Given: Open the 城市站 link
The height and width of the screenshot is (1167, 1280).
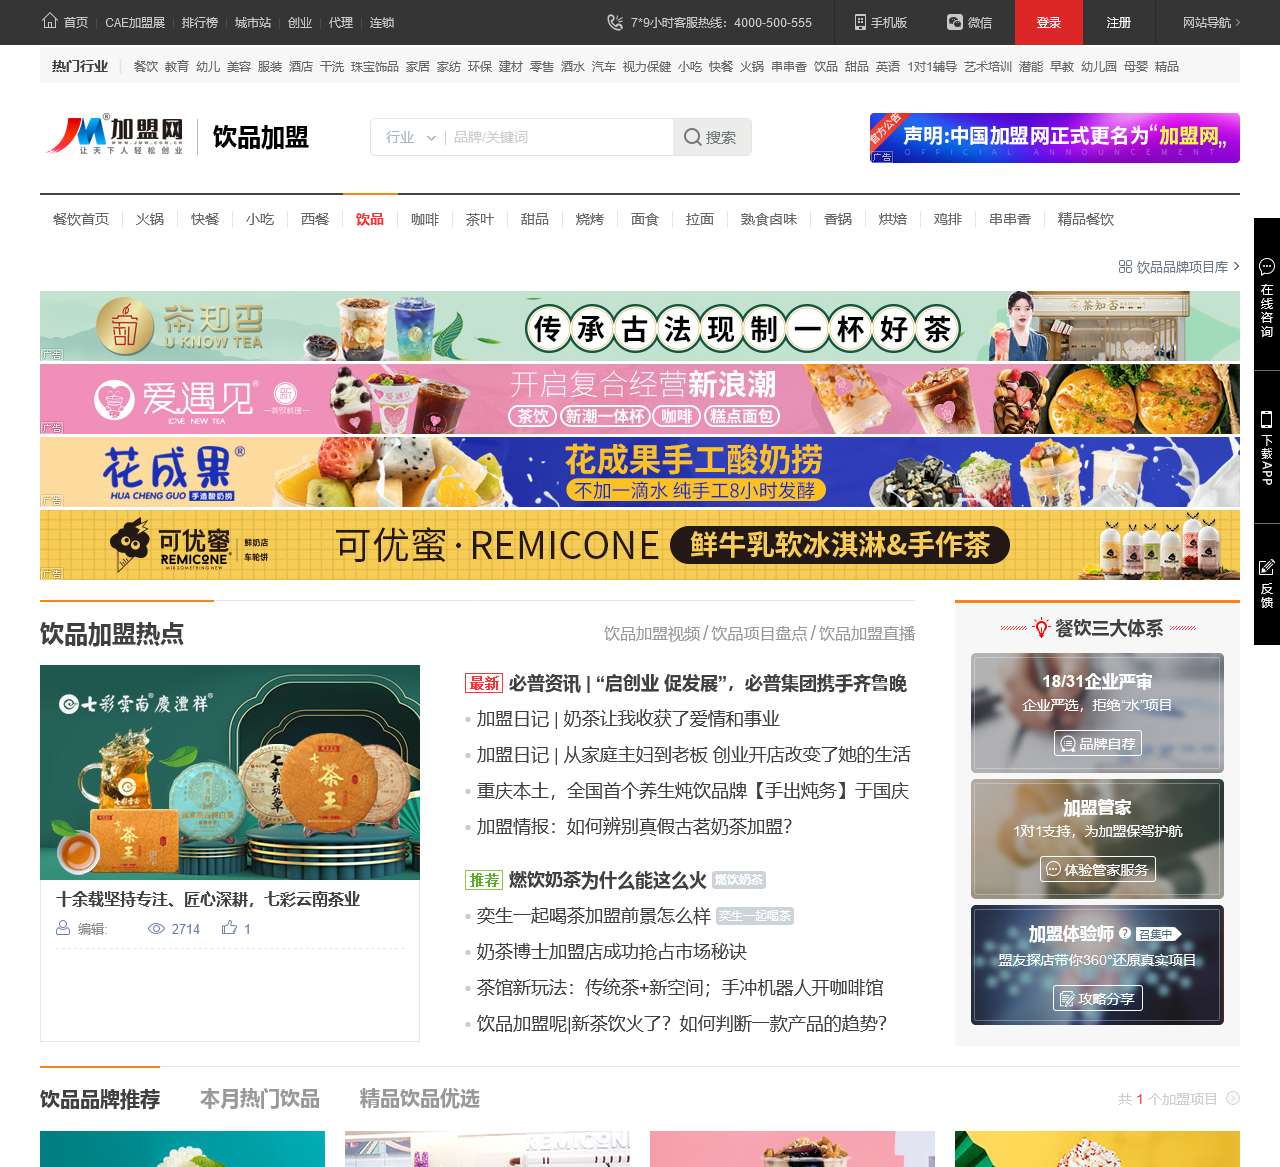Looking at the screenshot, I should pyautogui.click(x=253, y=22).
